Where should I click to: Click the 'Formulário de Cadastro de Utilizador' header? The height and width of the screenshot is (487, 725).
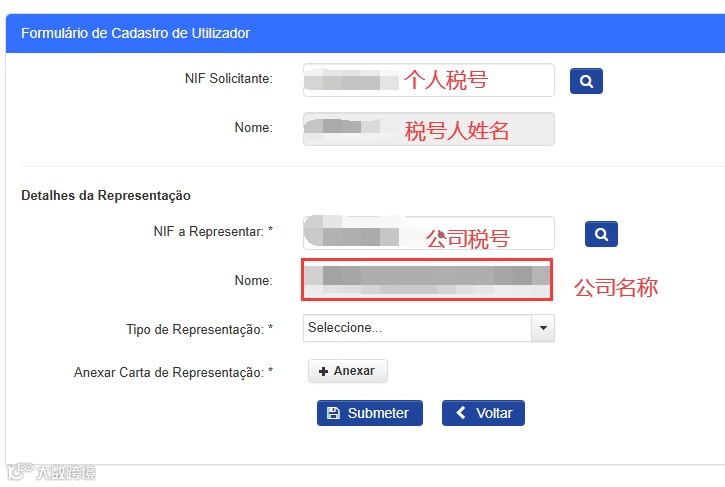[x=136, y=33]
